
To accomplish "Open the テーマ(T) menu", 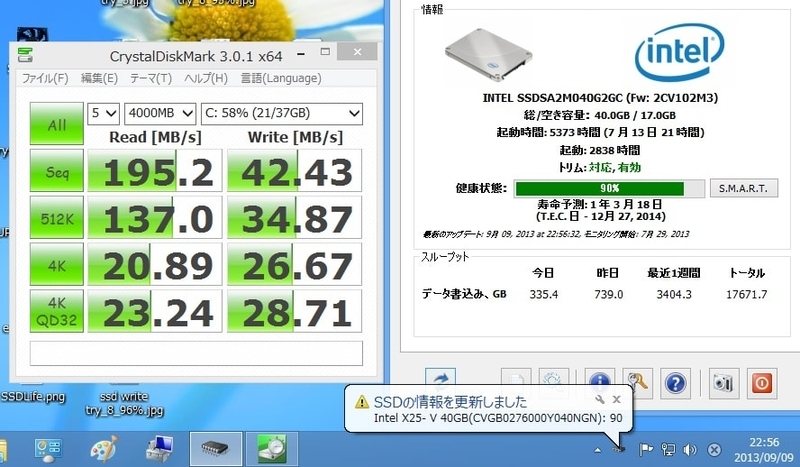I will tap(151, 78).
